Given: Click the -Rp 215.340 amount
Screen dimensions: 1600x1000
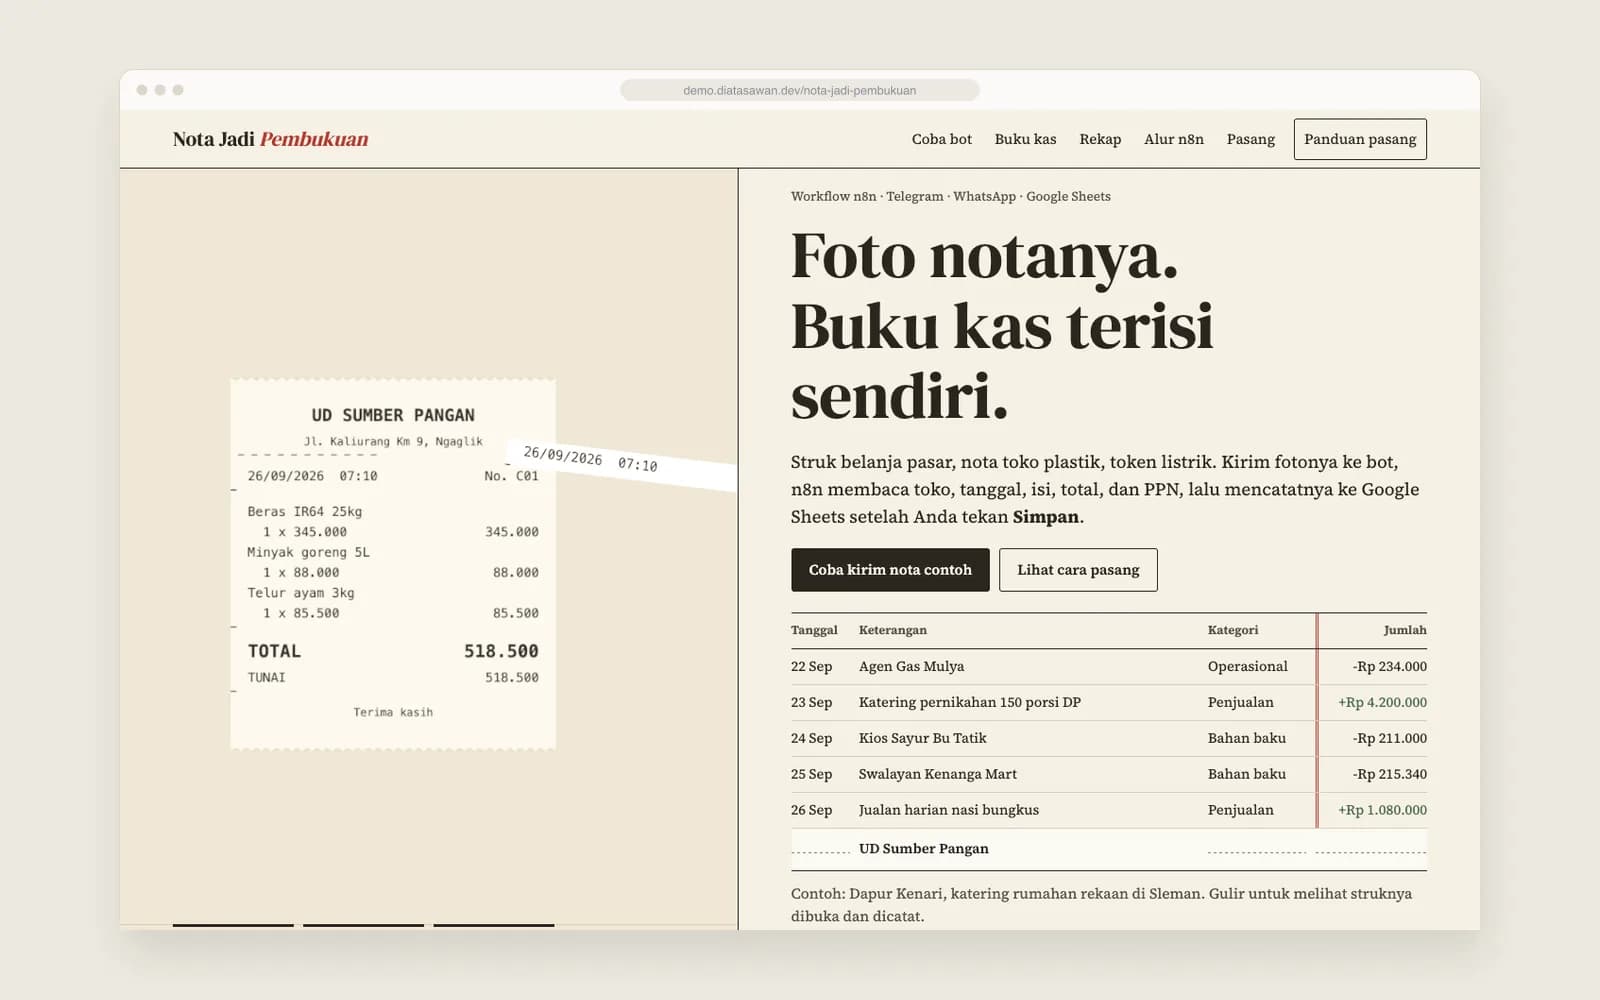Looking at the screenshot, I should pos(1390,774).
